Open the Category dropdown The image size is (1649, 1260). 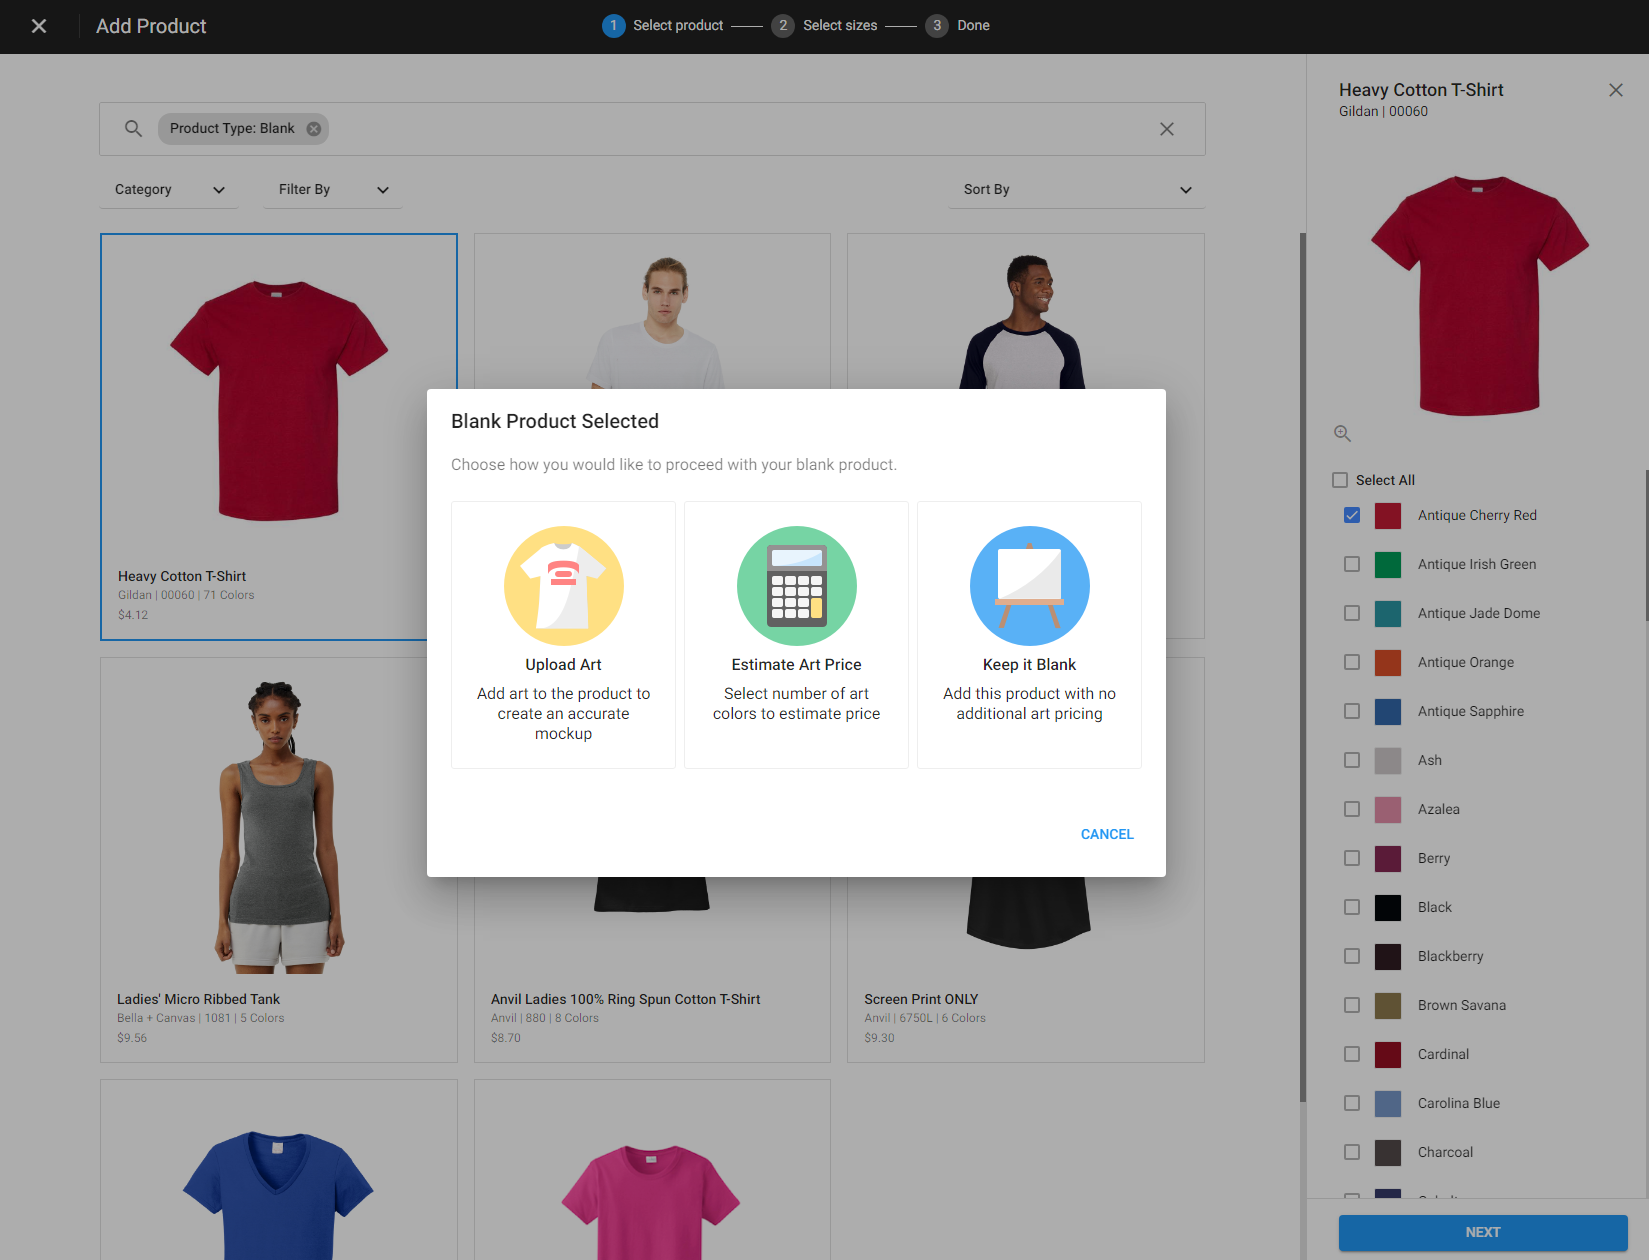point(169,189)
